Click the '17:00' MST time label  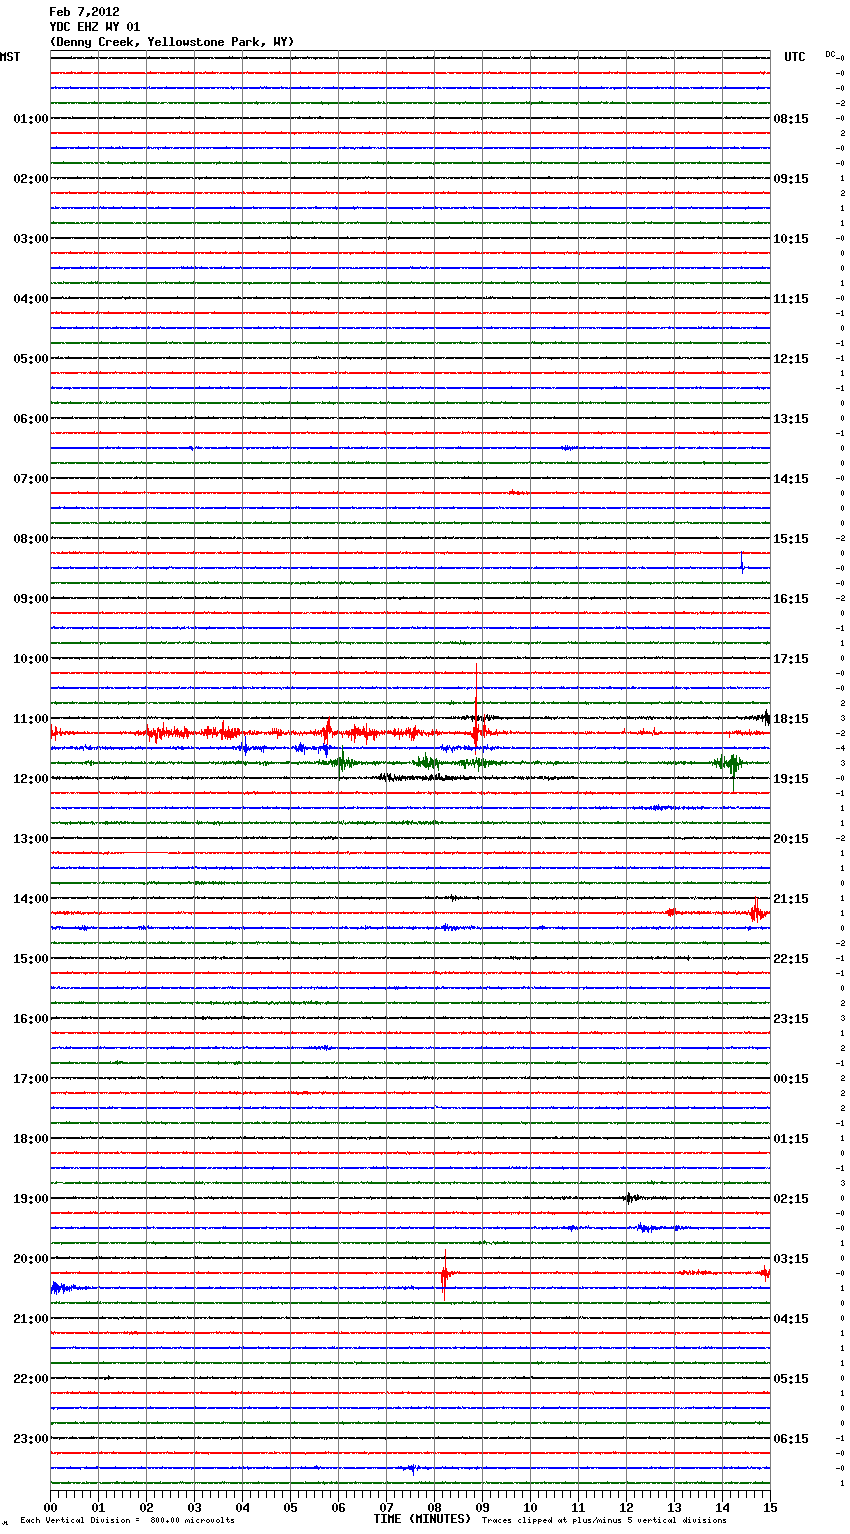tap(30, 1078)
